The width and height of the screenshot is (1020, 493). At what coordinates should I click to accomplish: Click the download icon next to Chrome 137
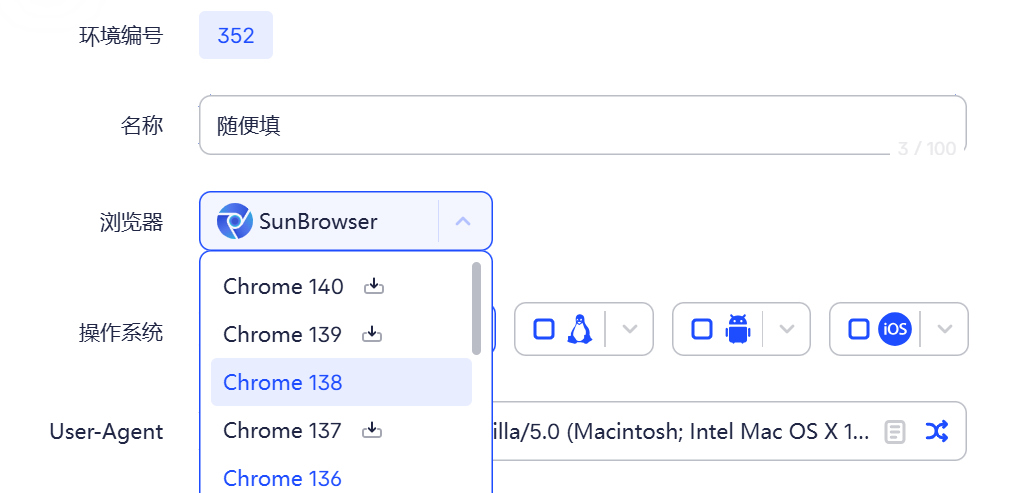coord(372,431)
